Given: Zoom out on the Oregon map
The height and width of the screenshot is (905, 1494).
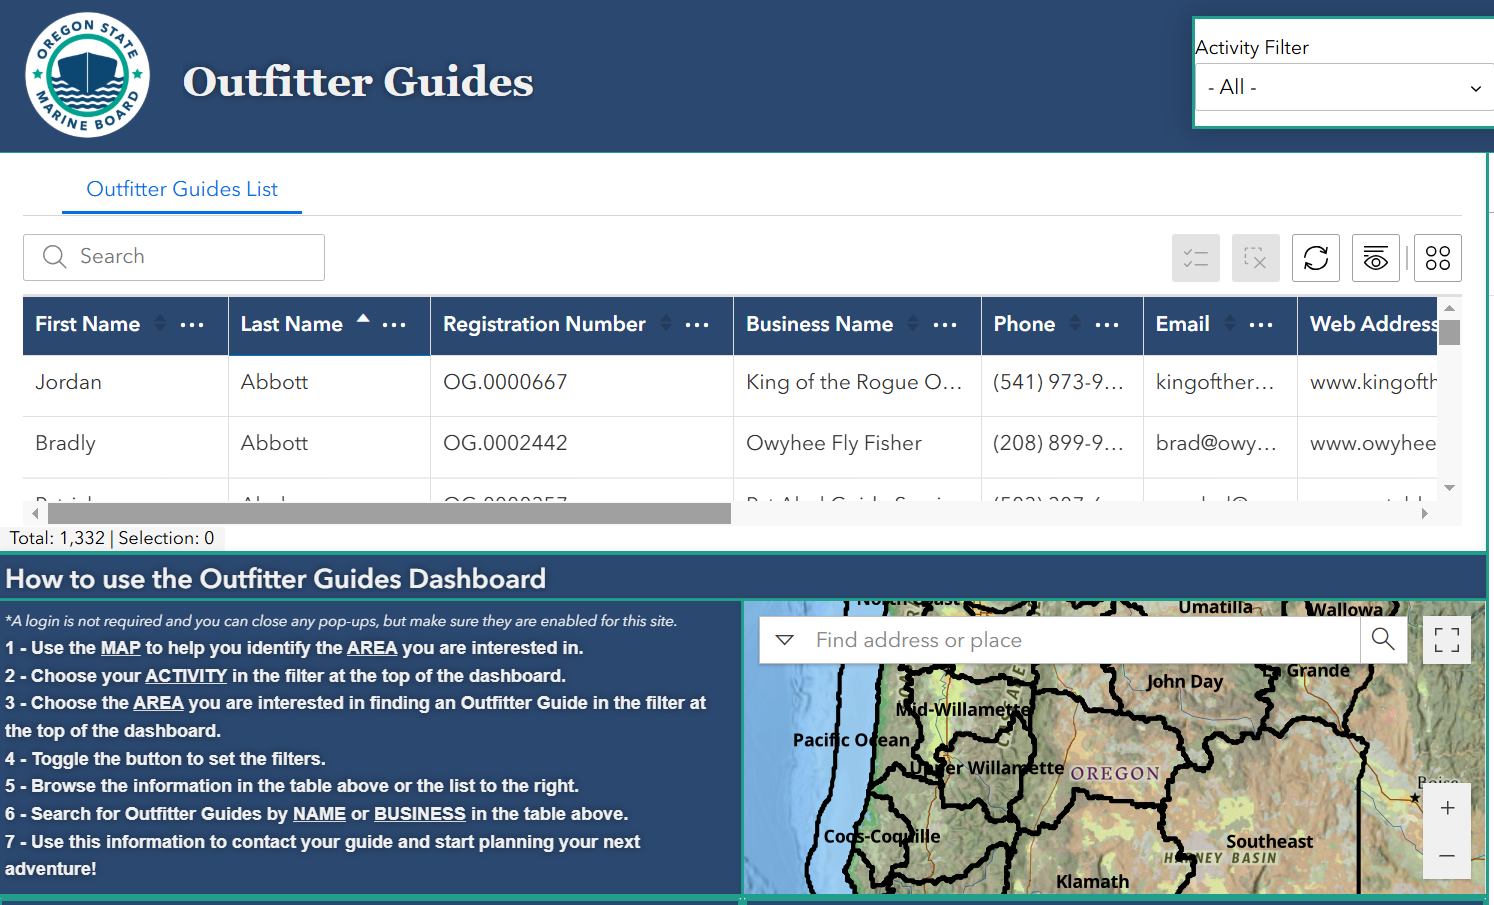Looking at the screenshot, I should (1446, 856).
